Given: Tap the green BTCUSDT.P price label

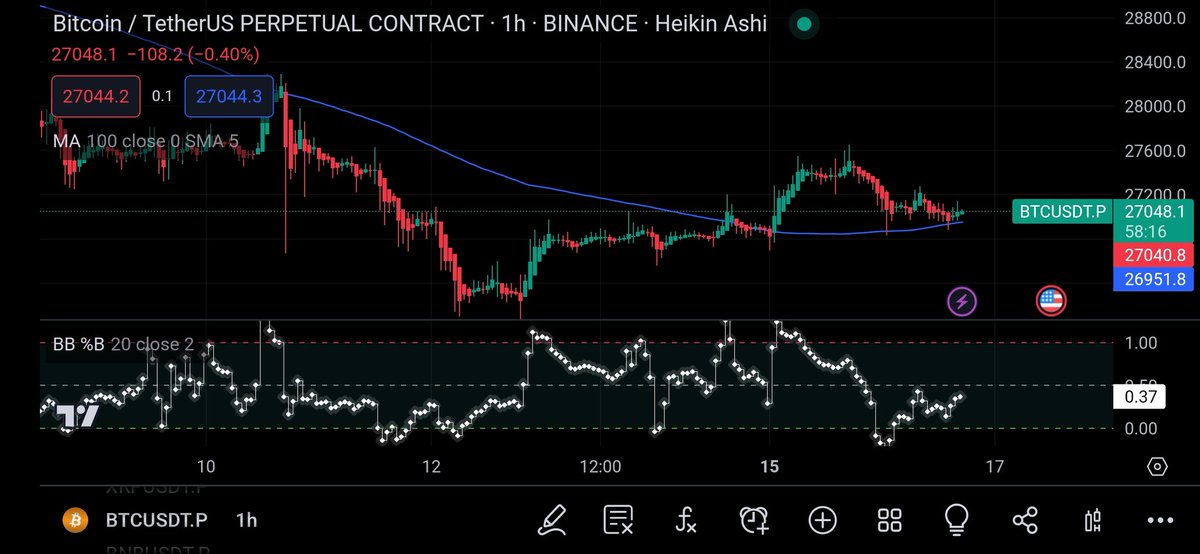Looking at the screenshot, I should [x=1062, y=211].
